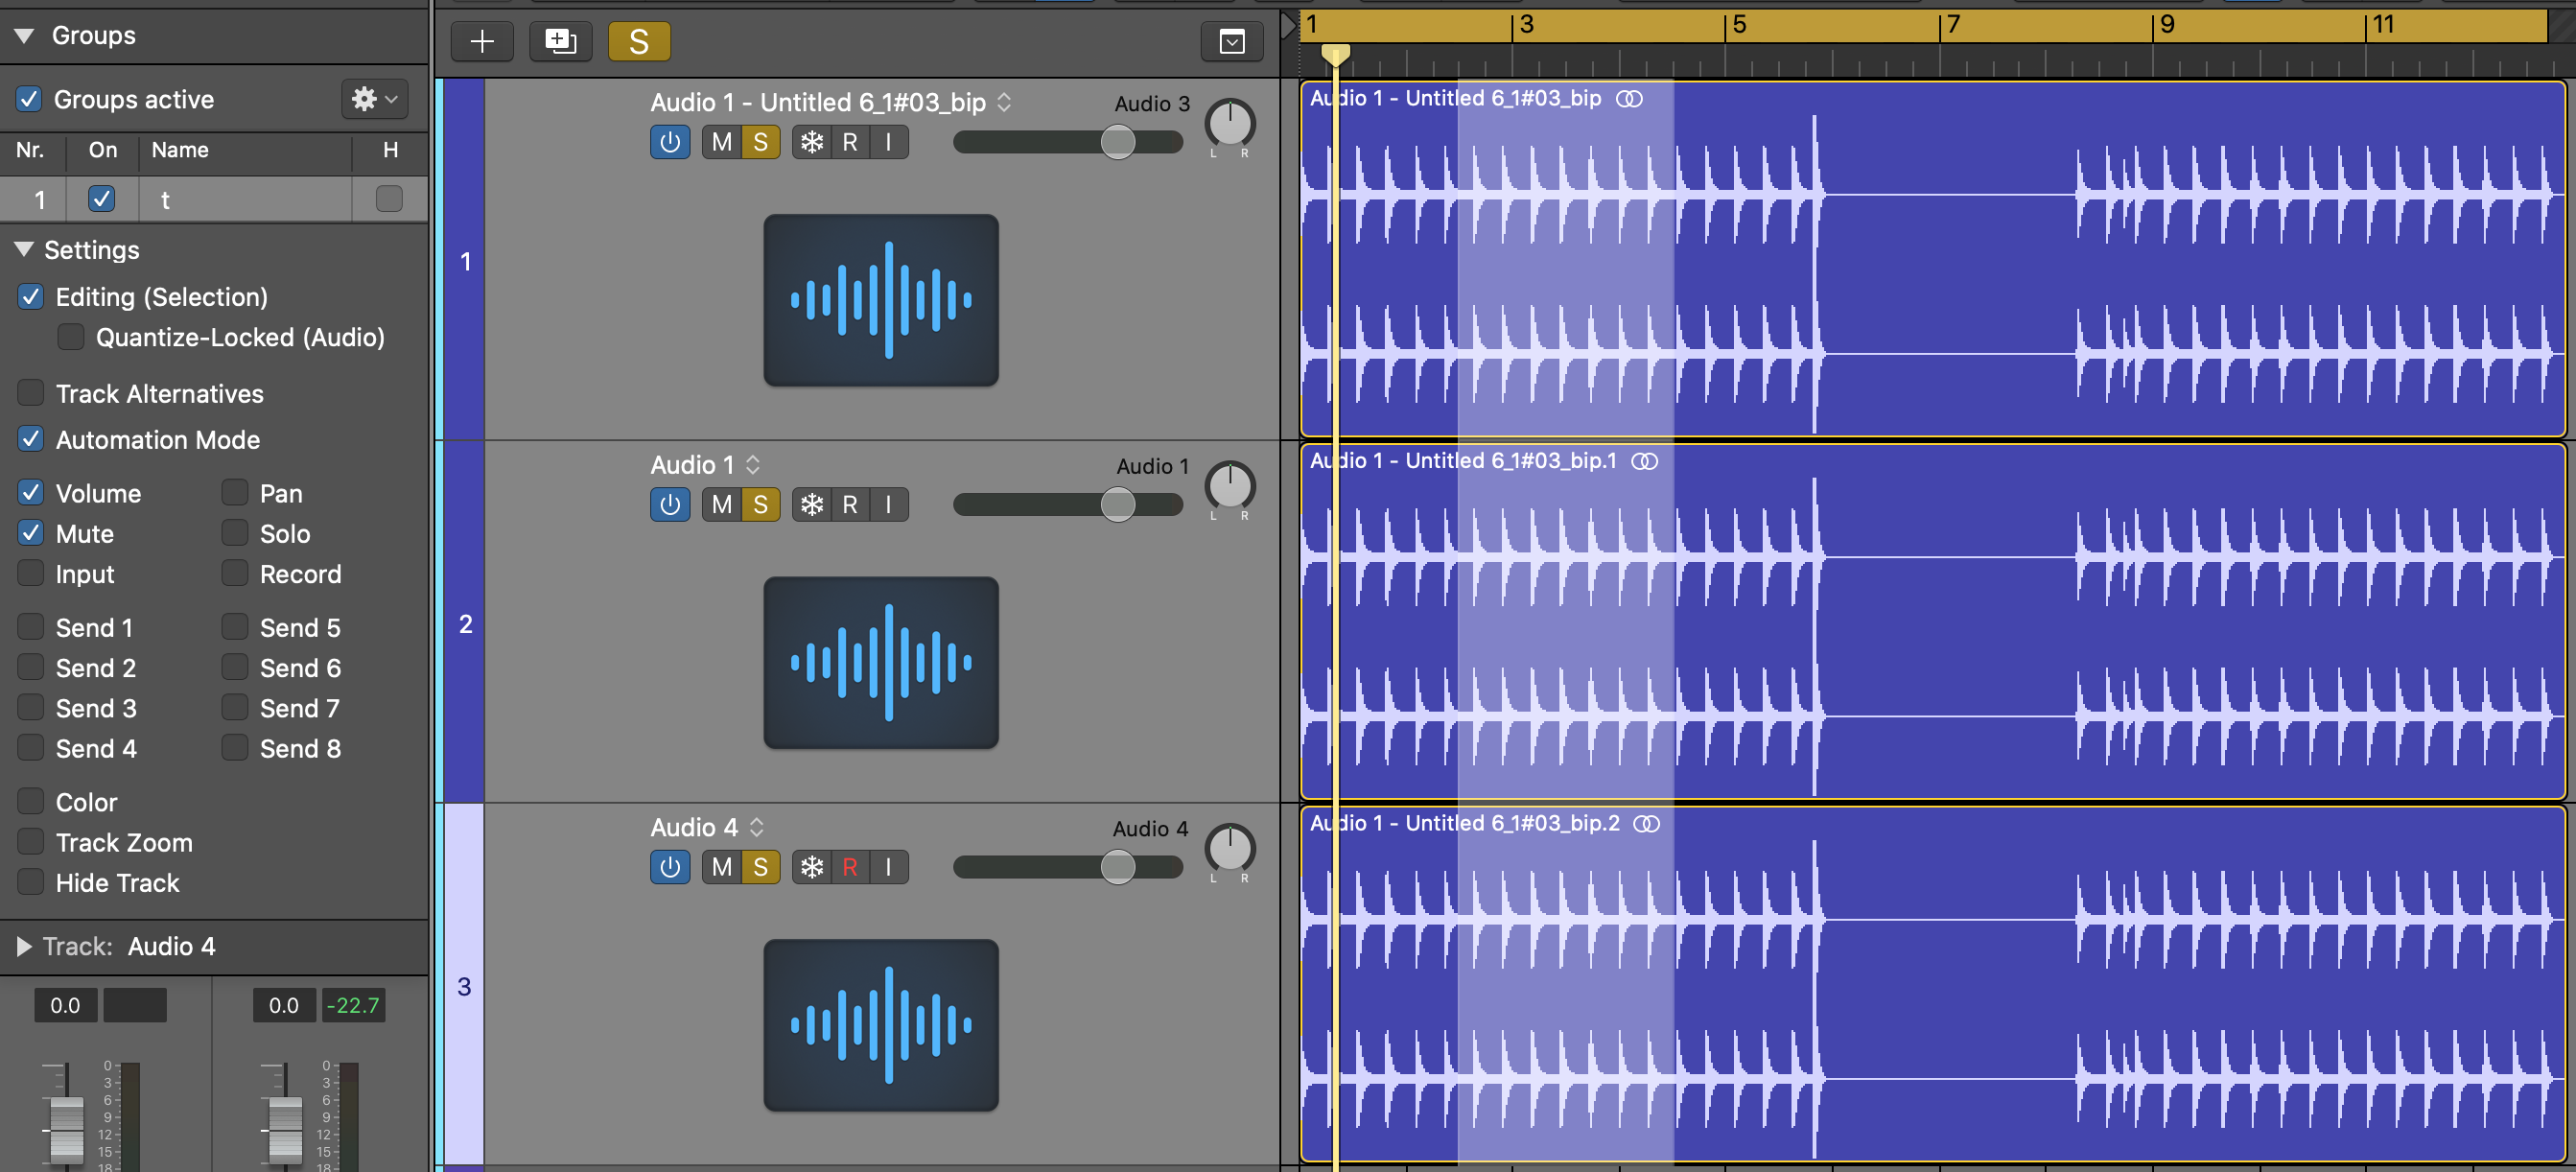Disable record-enable R on Audio 4 track
2576x1172 pixels.
click(x=850, y=867)
